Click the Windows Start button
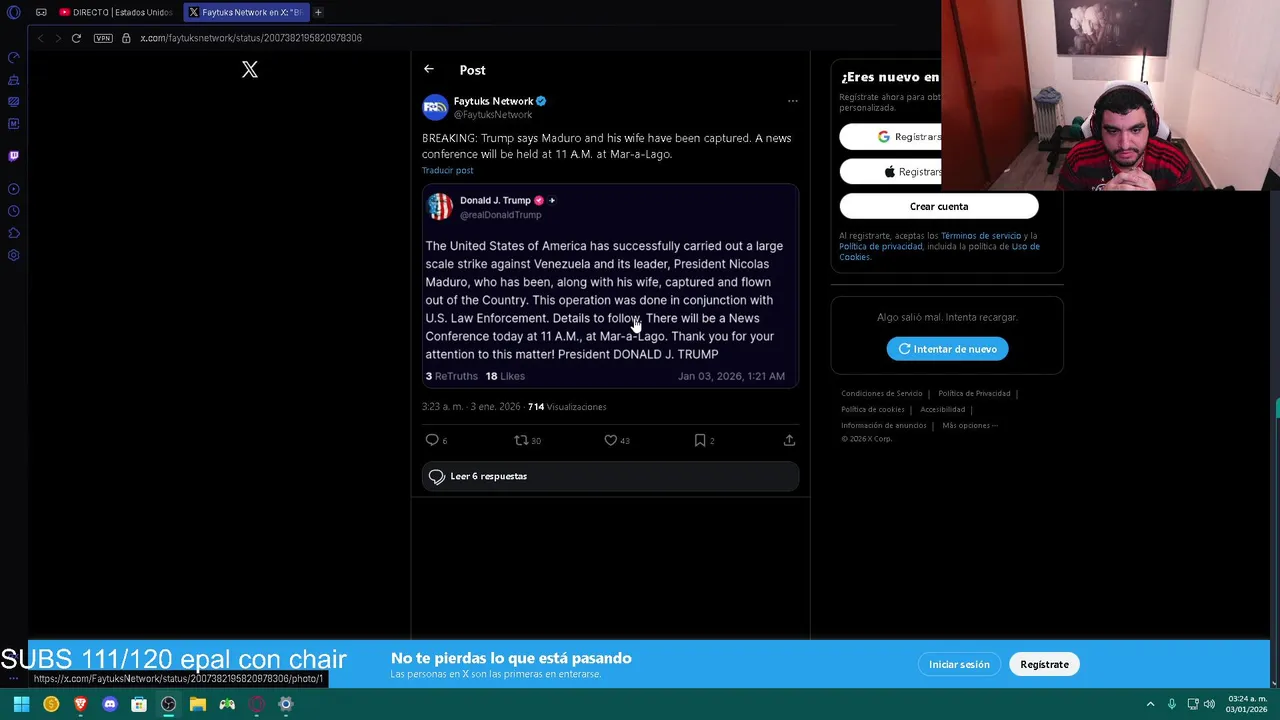Screen dimensions: 1280x720 pyautogui.click(x=21, y=704)
